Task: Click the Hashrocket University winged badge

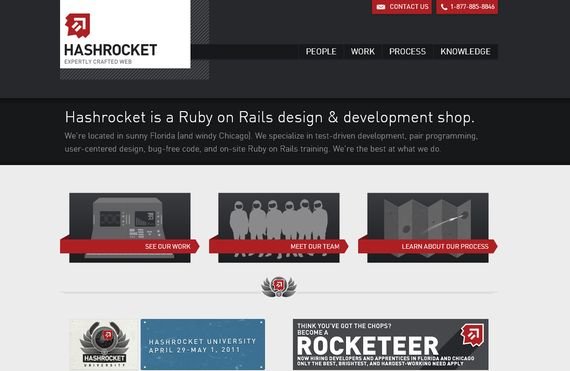Action: (104, 344)
